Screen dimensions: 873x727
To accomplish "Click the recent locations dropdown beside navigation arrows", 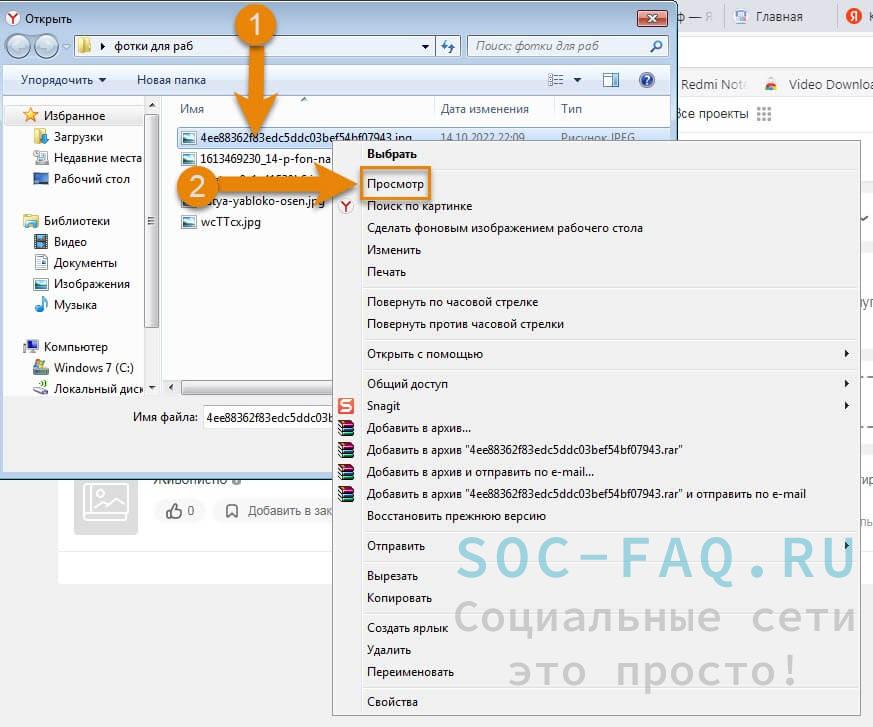I will tap(66, 47).
